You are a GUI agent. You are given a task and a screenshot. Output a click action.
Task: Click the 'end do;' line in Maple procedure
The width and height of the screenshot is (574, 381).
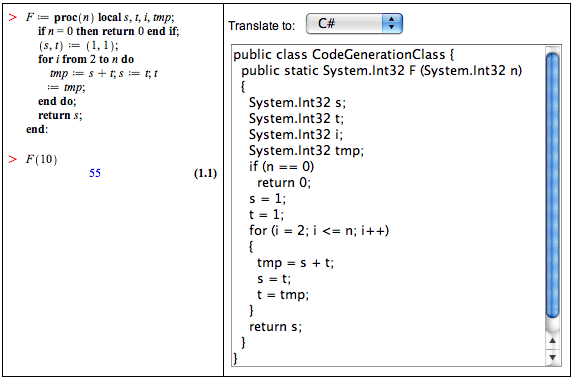click(x=57, y=101)
